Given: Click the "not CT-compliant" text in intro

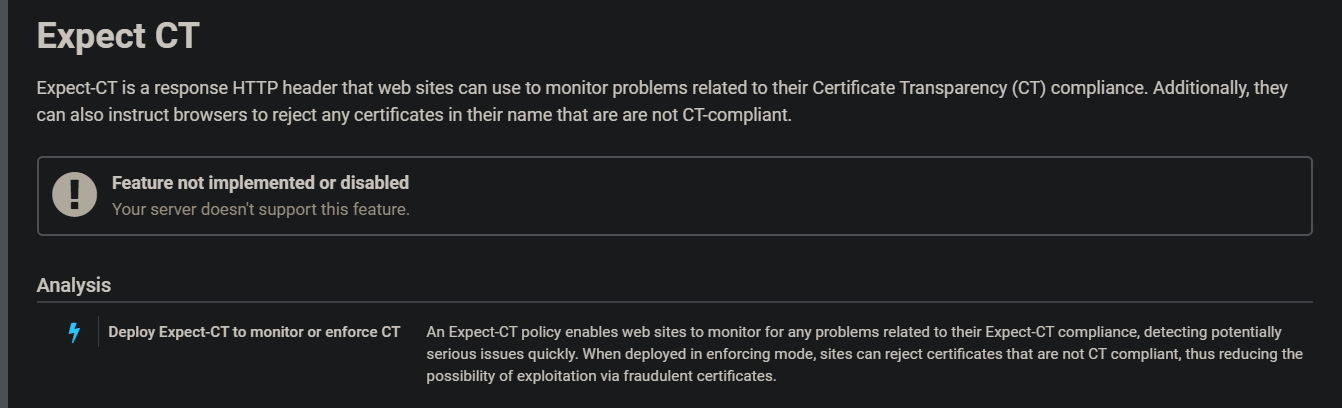Looking at the screenshot, I should 728,115.
